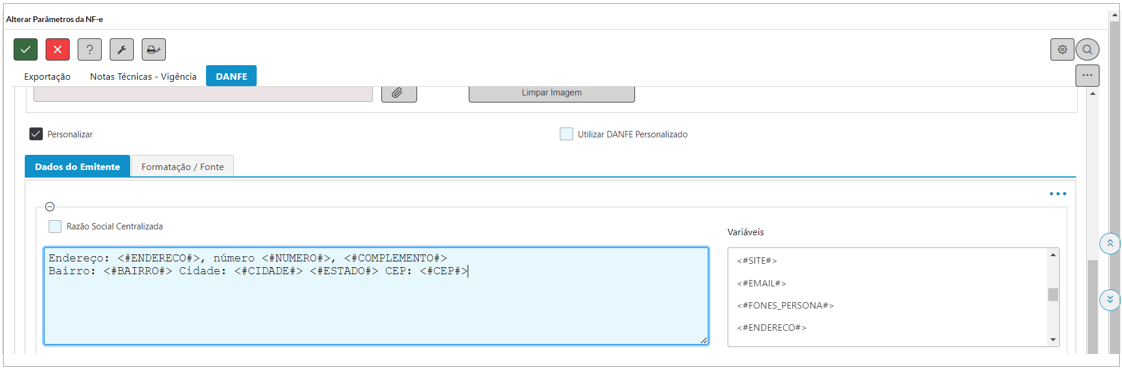Switch to the Exportação tab
The width and height of the screenshot is (1122, 369).
point(47,77)
